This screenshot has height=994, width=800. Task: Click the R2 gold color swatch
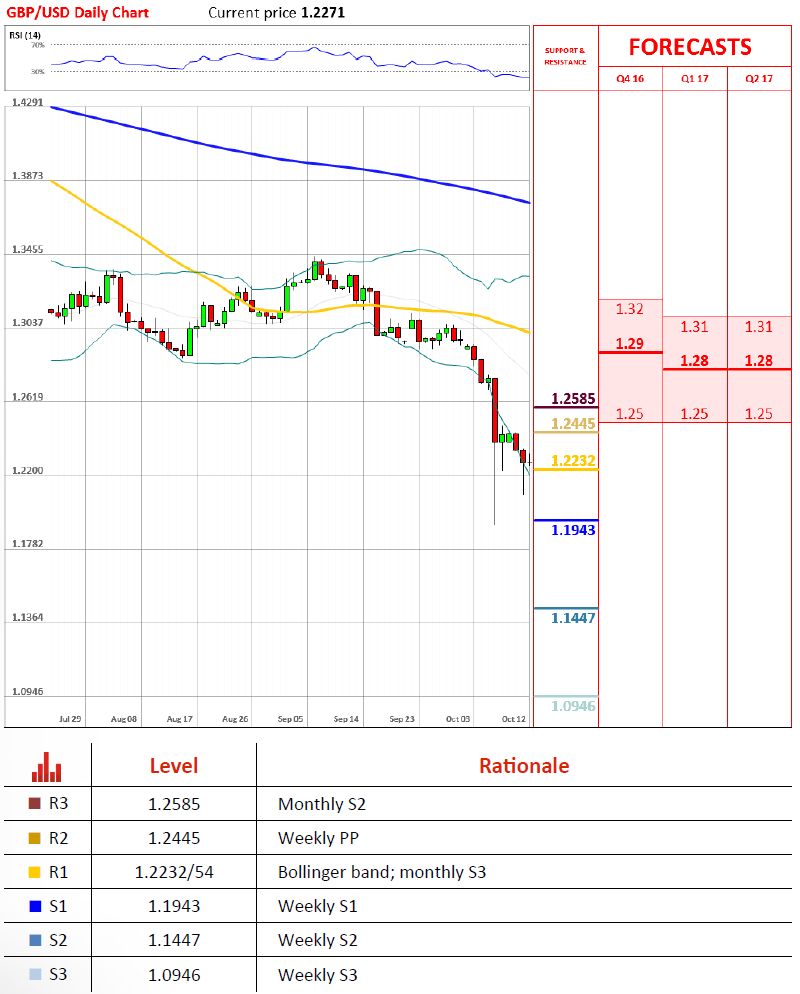click(x=35, y=838)
